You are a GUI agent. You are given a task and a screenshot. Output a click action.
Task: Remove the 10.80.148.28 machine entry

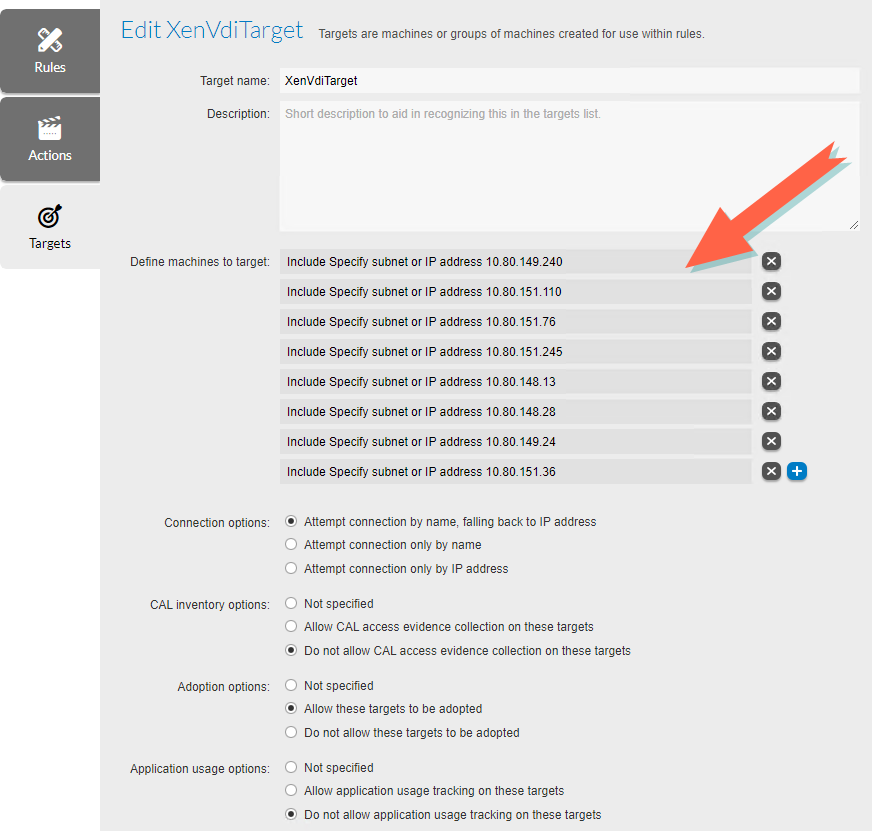pos(770,410)
